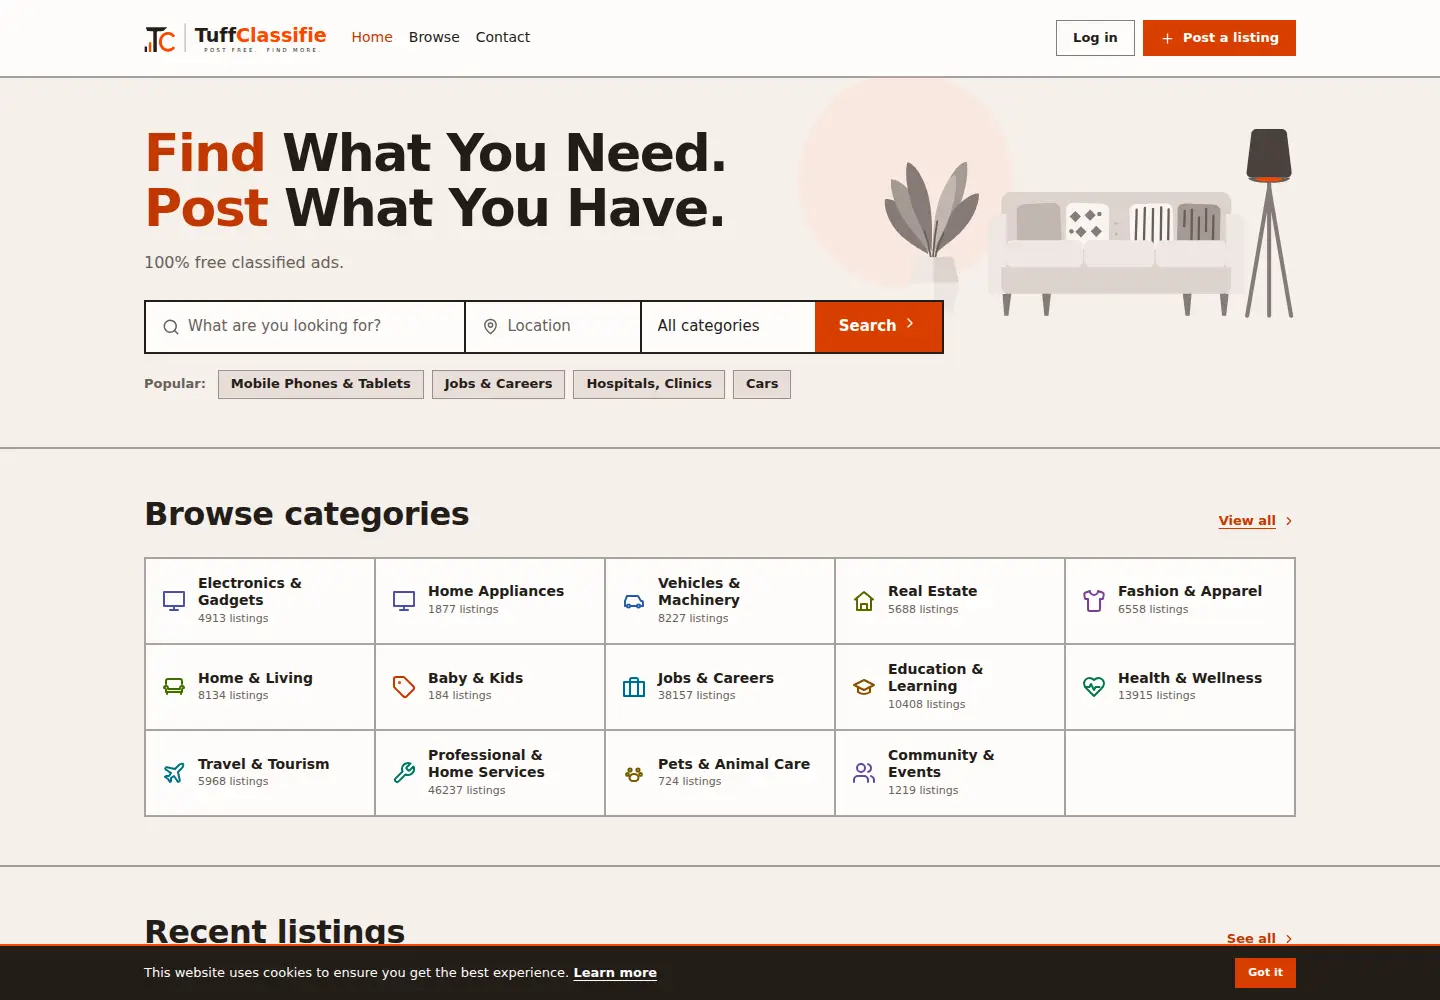Click the Log in button
1440x1000 pixels.
coord(1095,38)
